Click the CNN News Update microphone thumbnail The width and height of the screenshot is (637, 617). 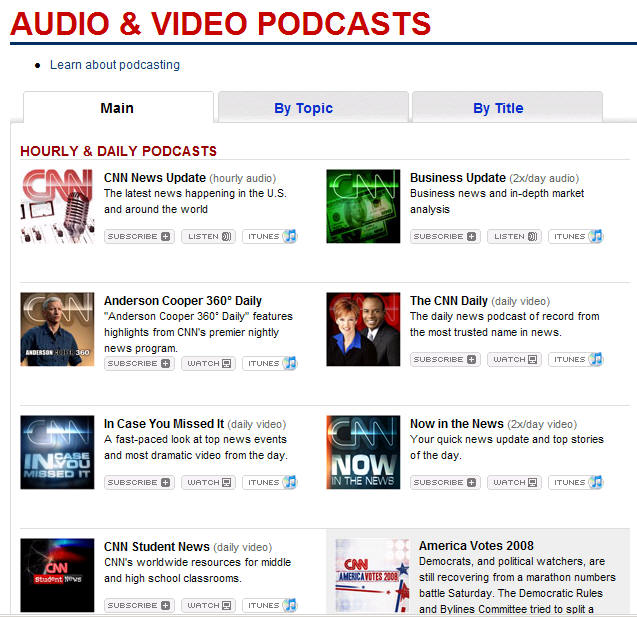click(57, 206)
